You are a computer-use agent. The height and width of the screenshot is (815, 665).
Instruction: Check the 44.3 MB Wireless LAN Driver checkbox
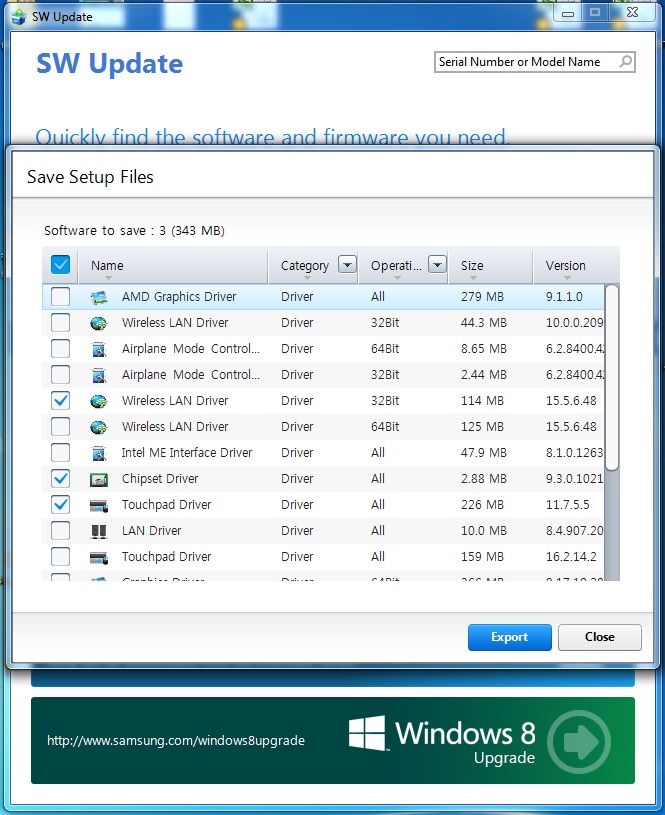point(60,323)
